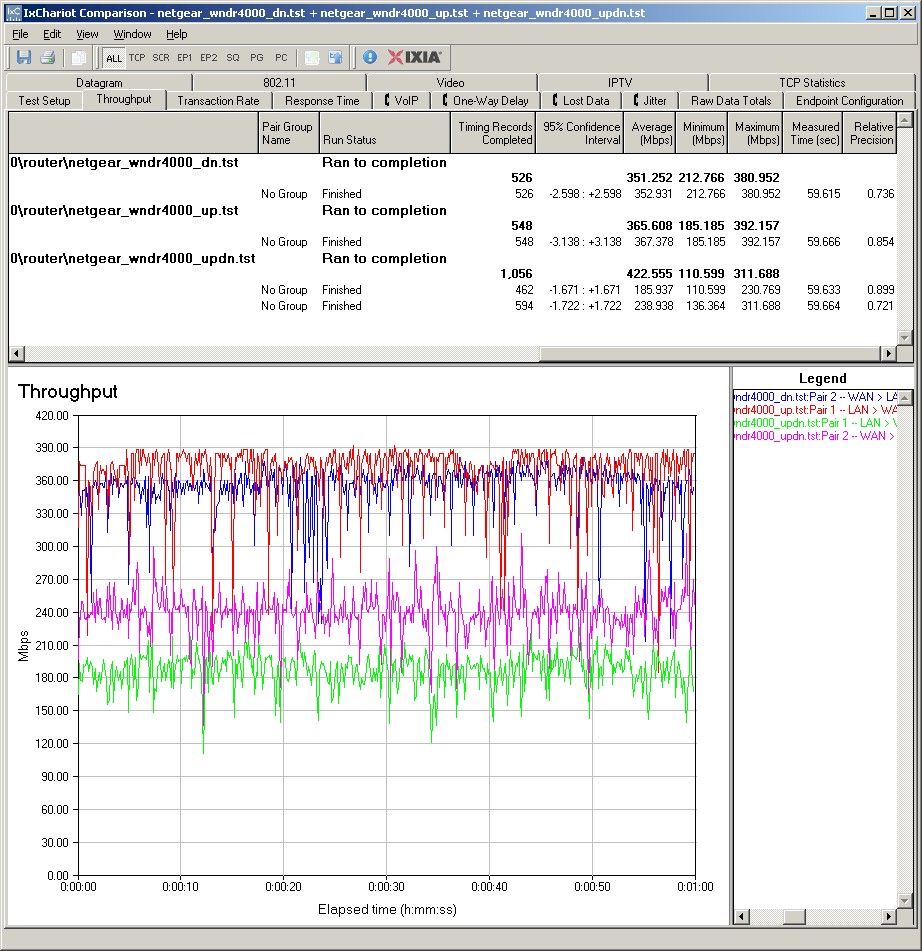Viewport: 922px width, 951px height.
Task: Switch to the Response Time tab
Action: [322, 101]
